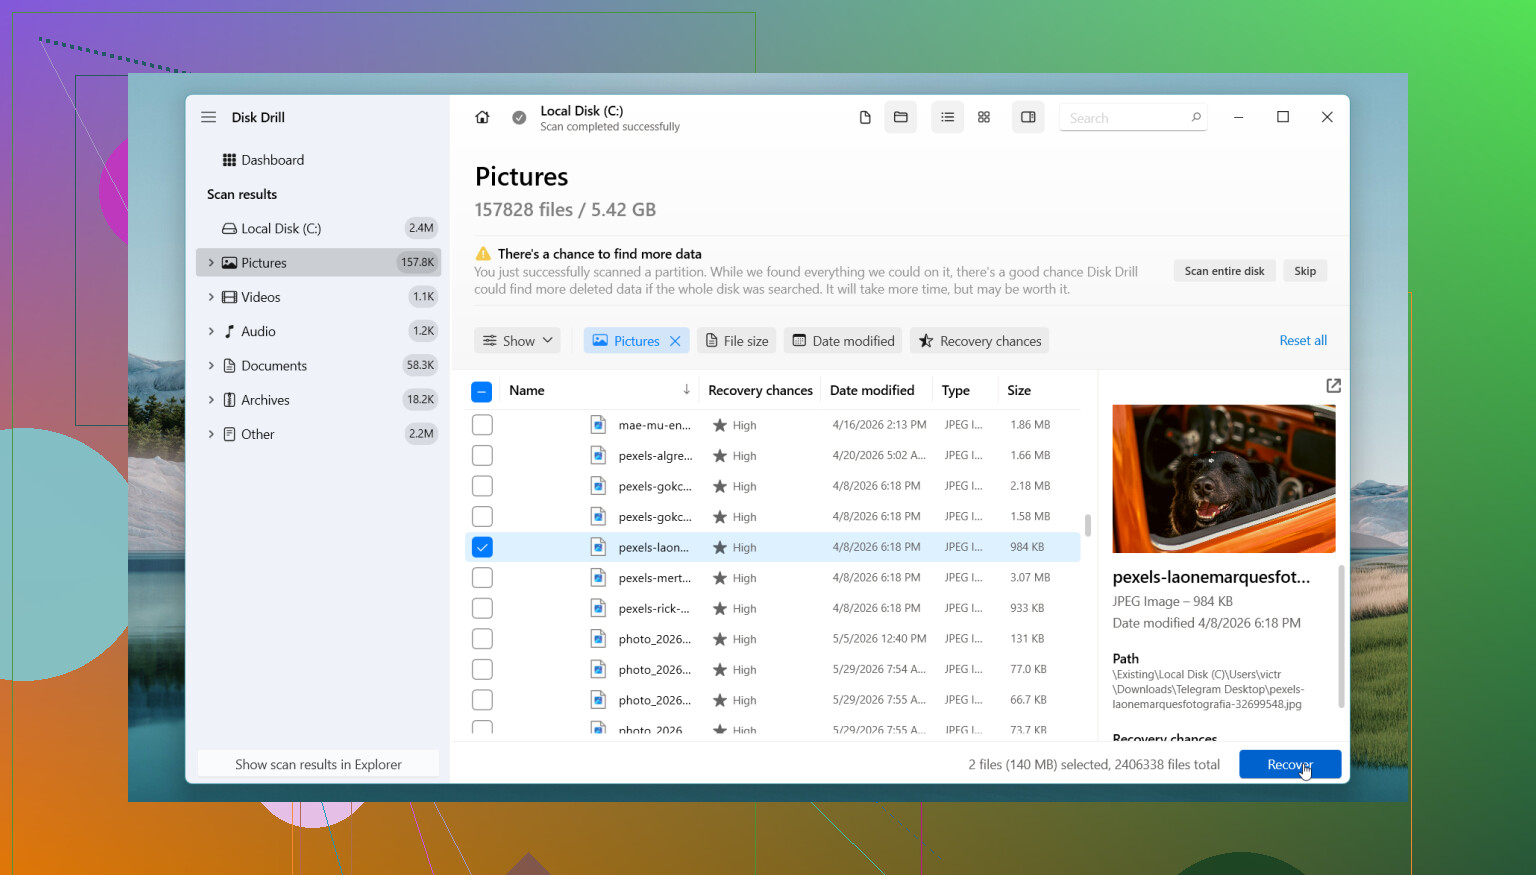
Task: Switch to the folder view icon
Action: (x=901, y=117)
